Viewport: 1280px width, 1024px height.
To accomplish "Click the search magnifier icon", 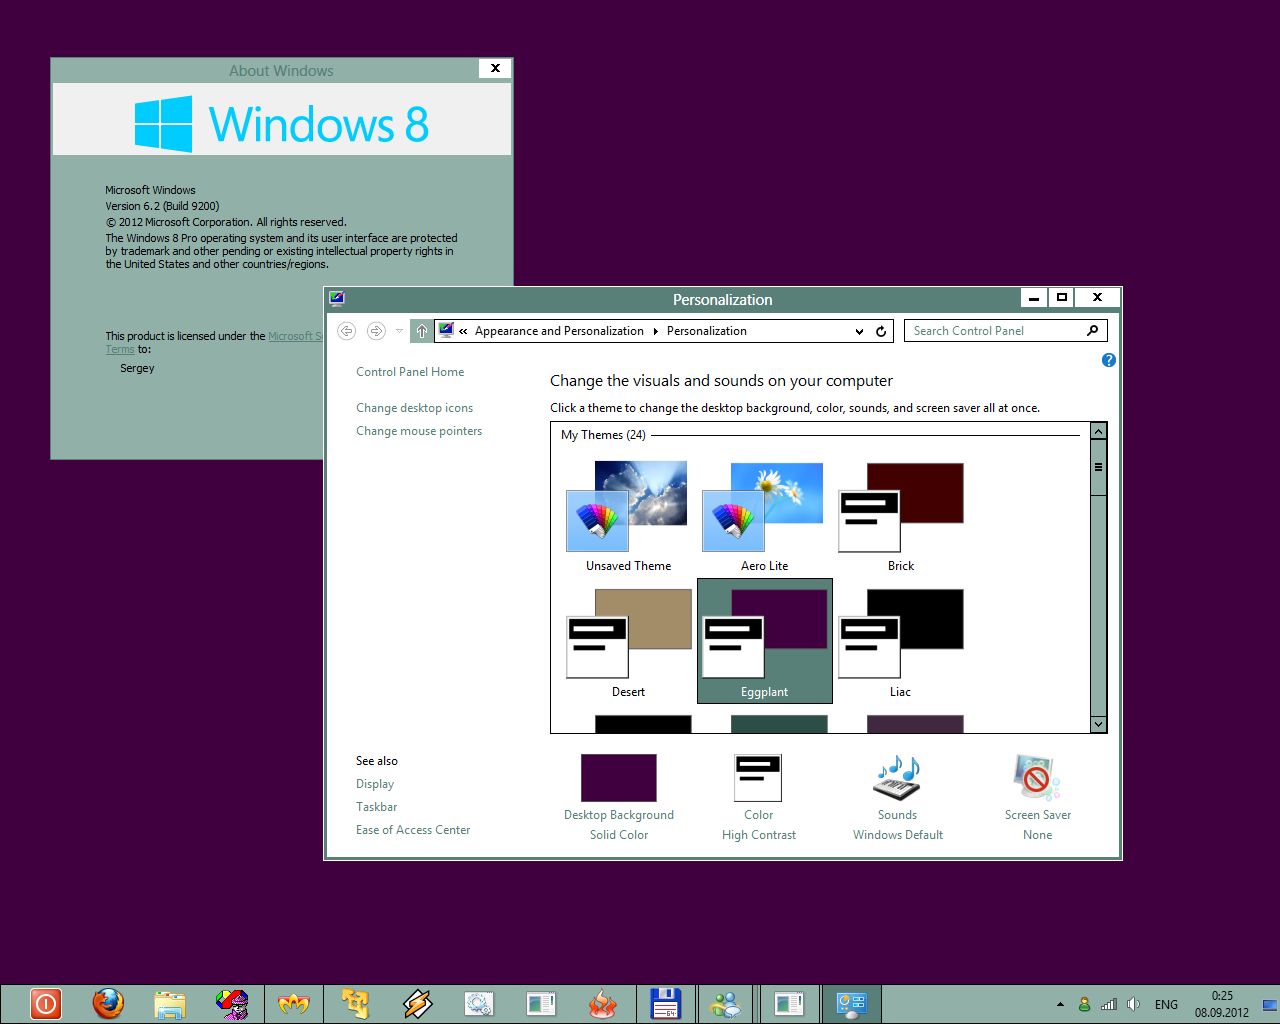I will point(1092,330).
